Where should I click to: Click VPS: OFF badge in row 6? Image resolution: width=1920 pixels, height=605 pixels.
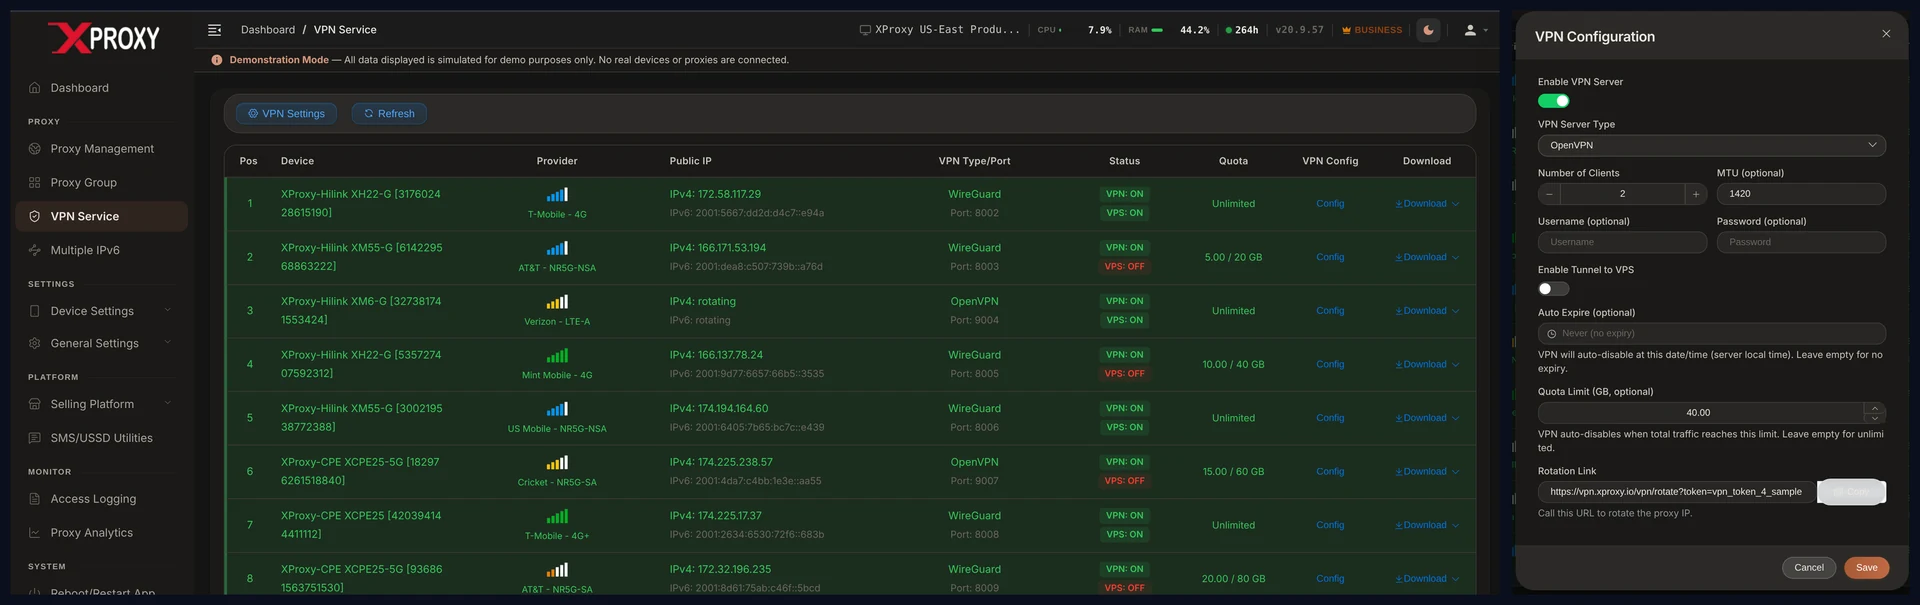click(x=1124, y=481)
